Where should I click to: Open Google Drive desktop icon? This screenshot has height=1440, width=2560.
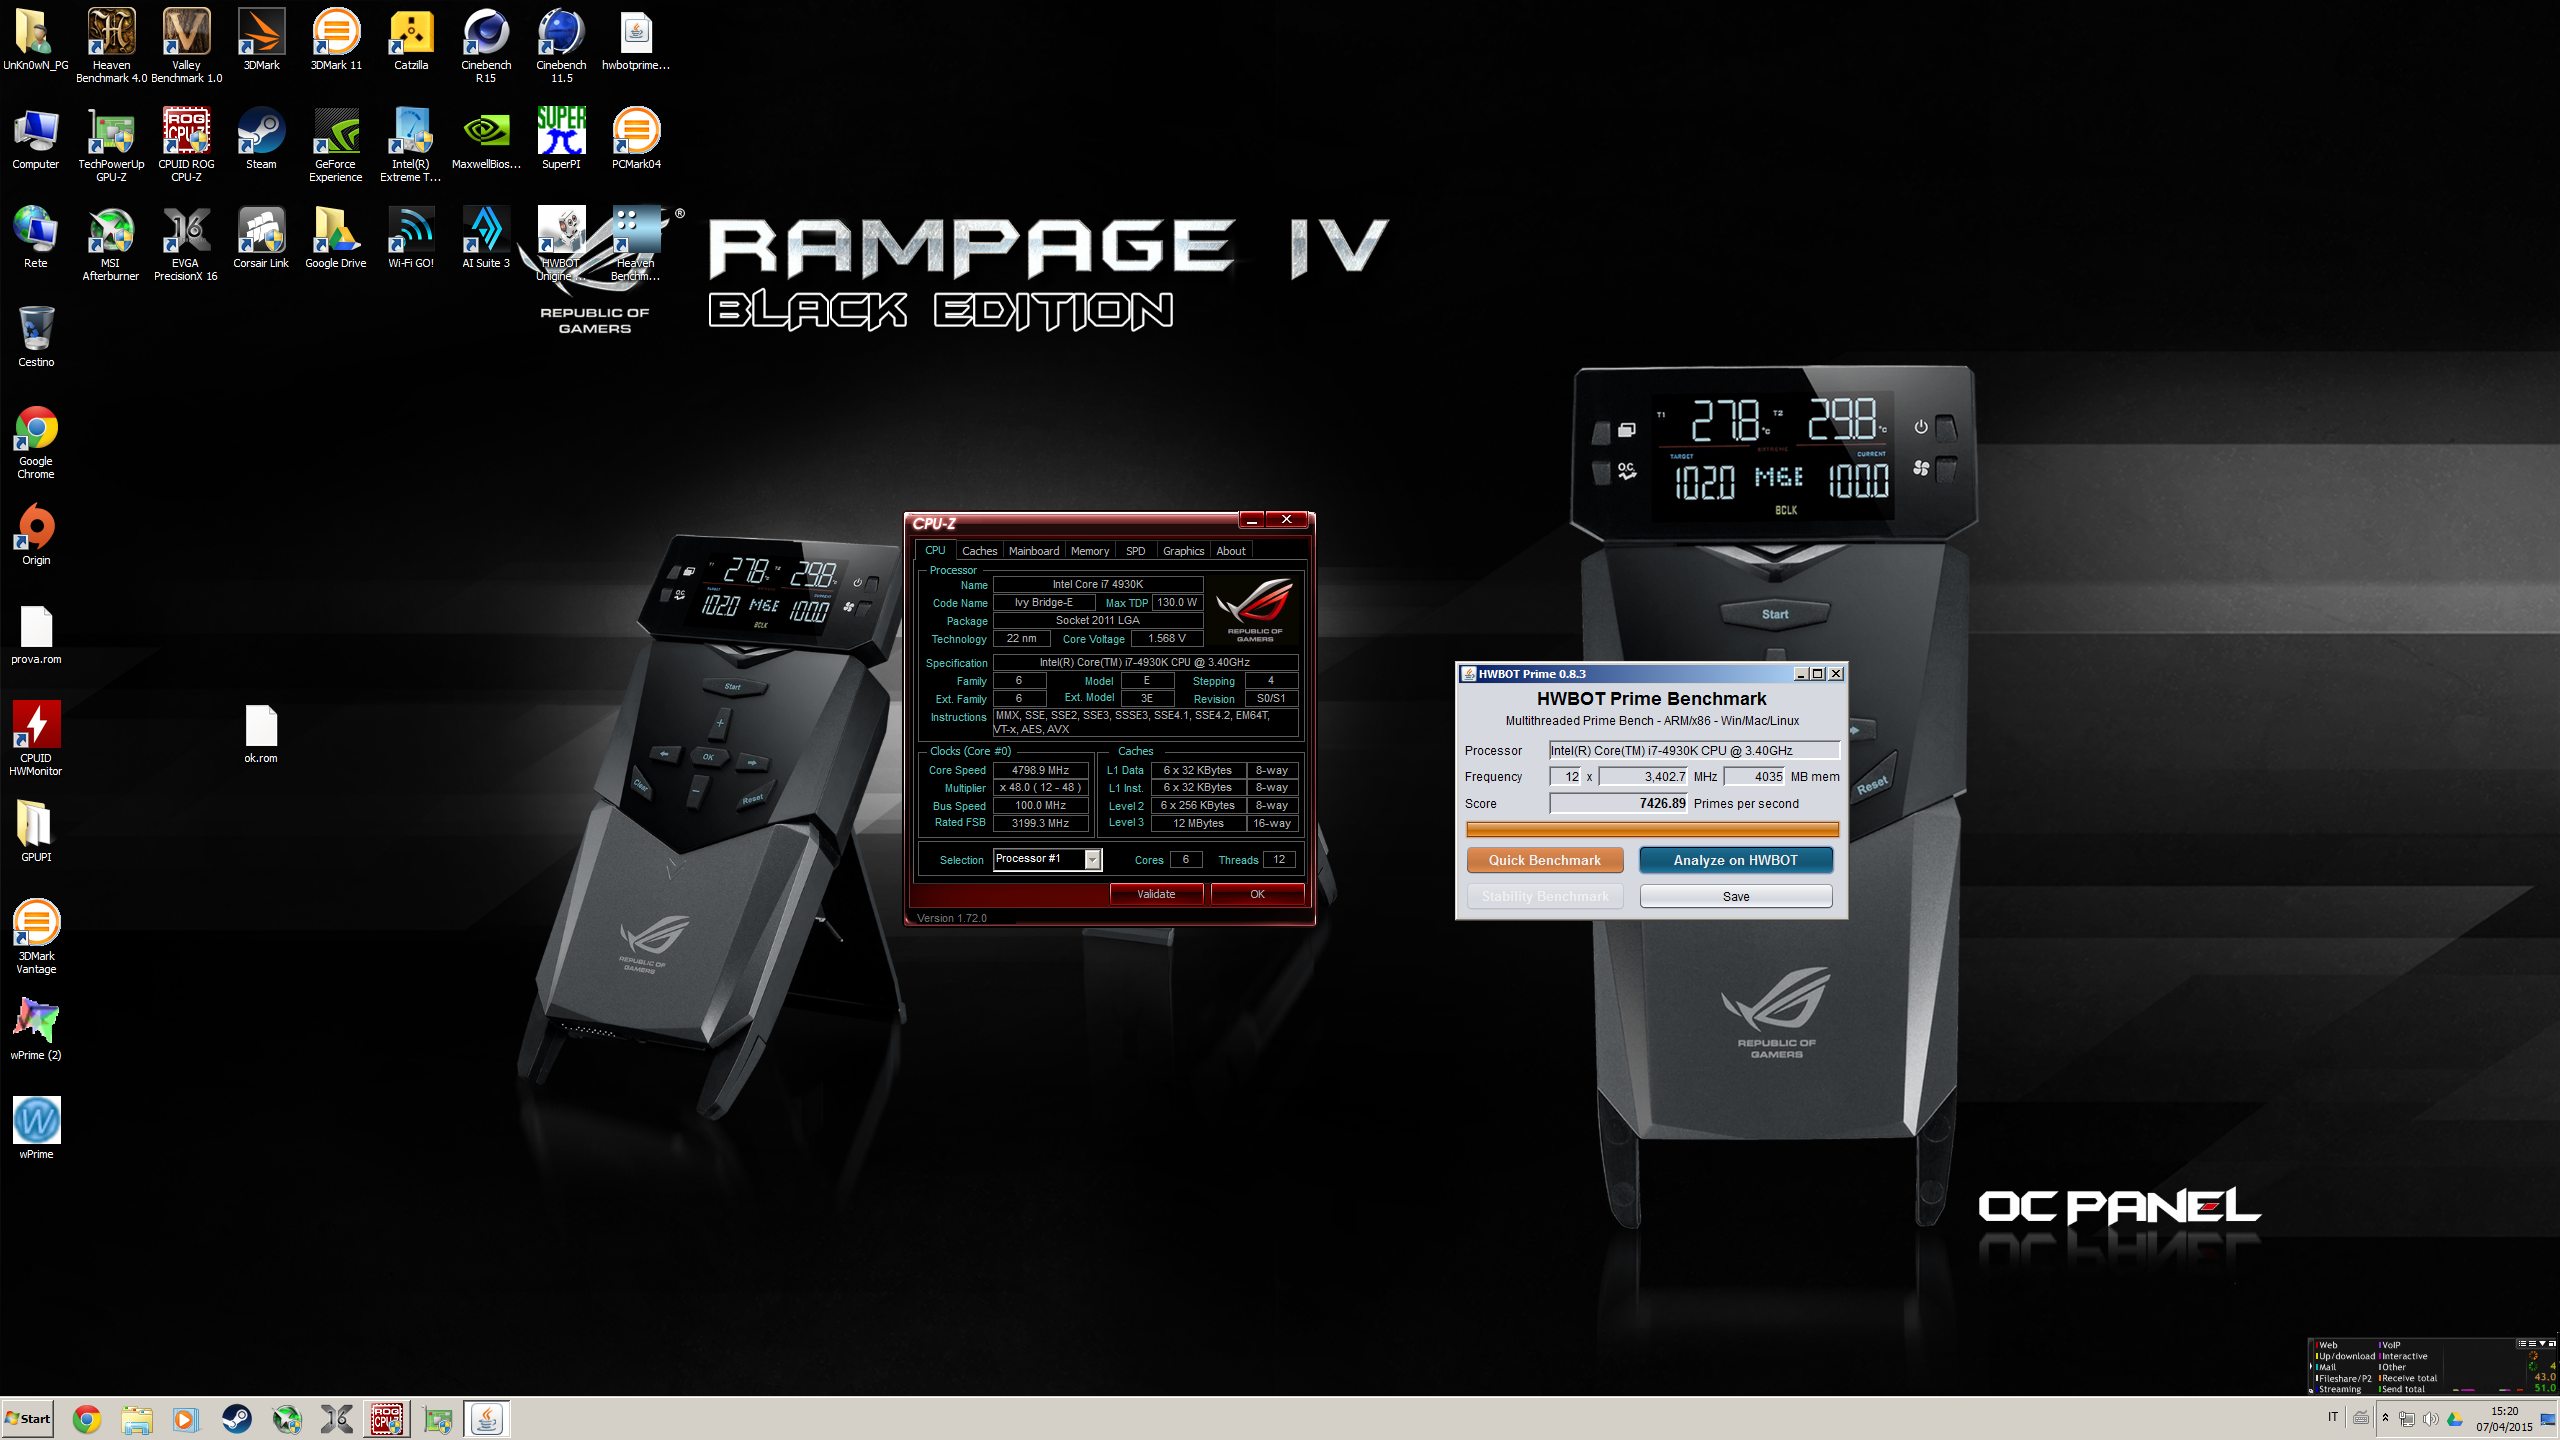click(336, 237)
